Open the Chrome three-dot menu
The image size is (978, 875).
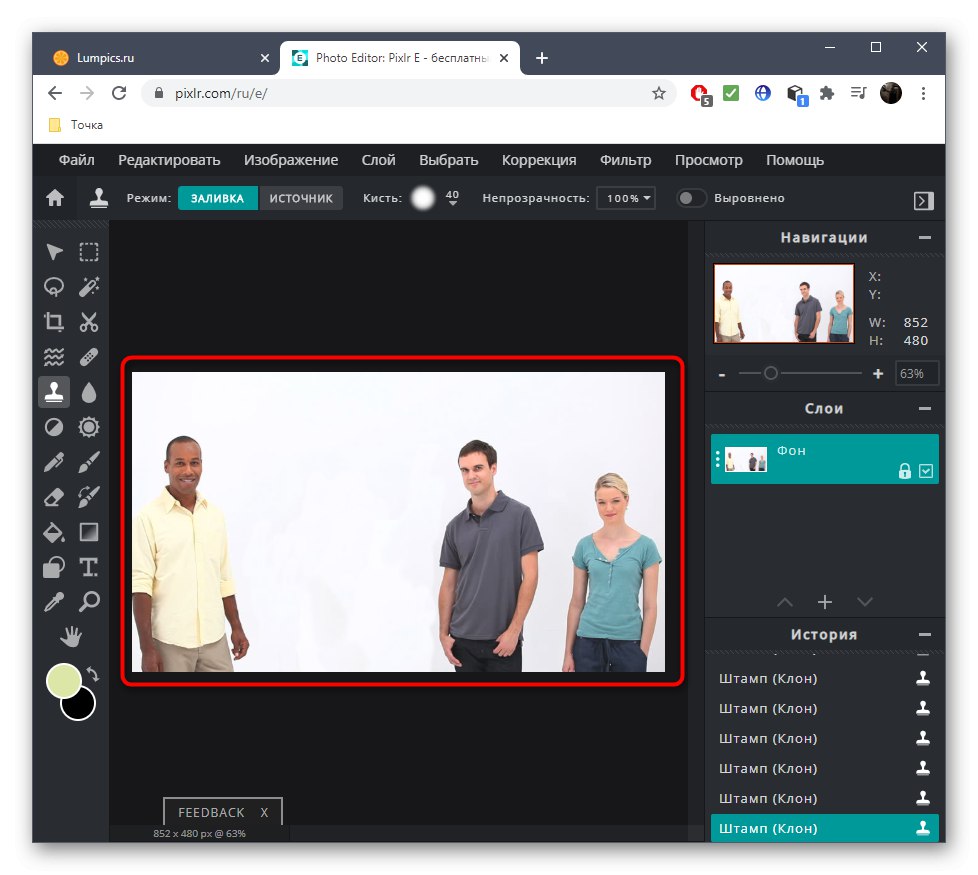pos(923,93)
